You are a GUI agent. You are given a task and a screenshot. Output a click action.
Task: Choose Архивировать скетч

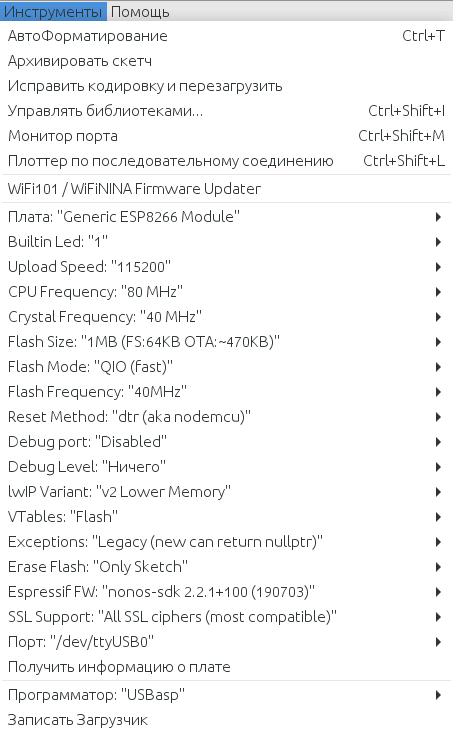click(226, 61)
